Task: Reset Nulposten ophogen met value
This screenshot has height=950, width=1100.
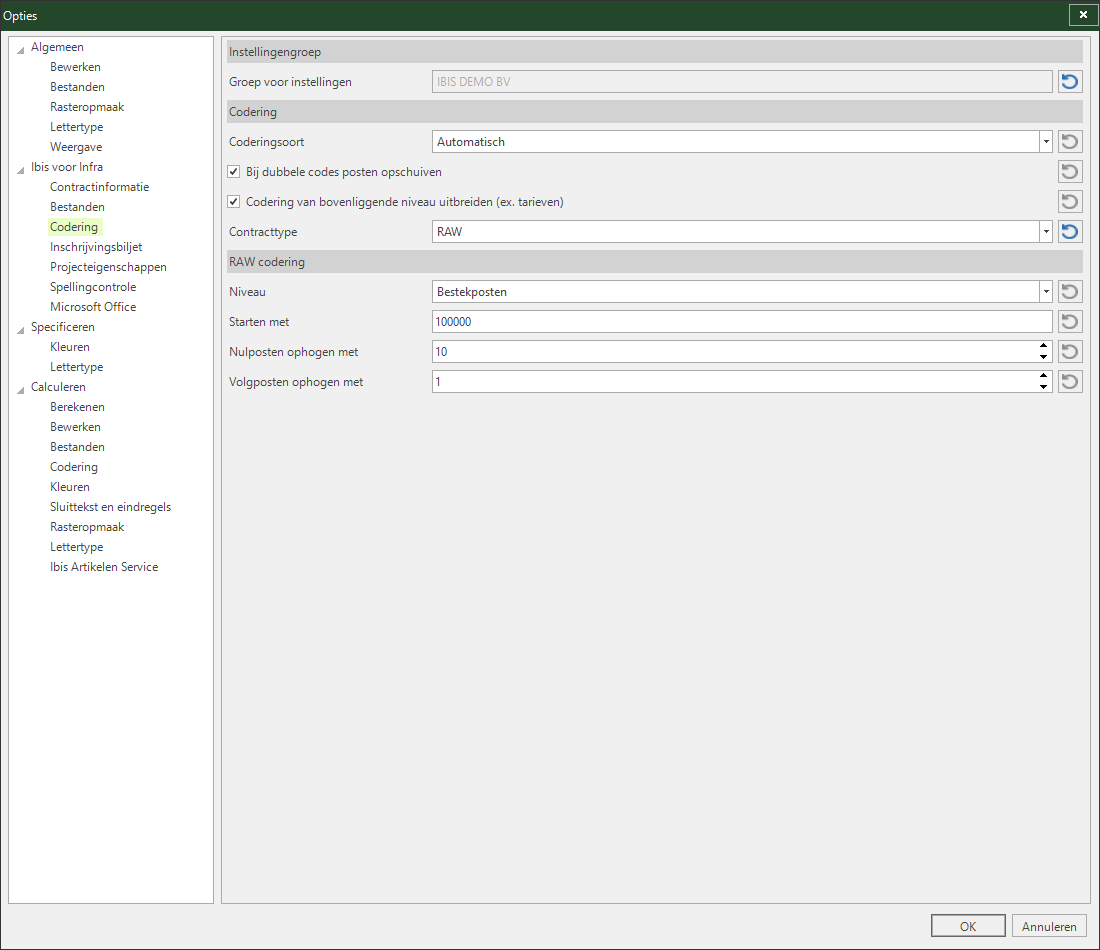Action: pyautogui.click(x=1070, y=352)
